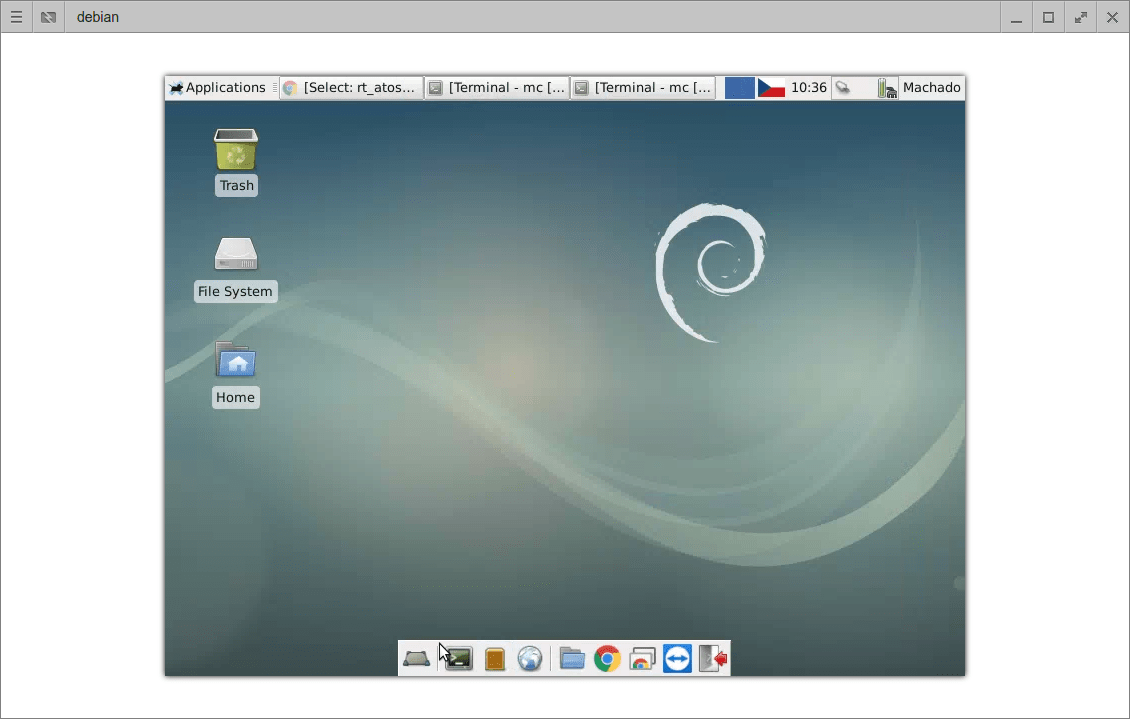Switch to the first Terminal - mc window

point(497,88)
